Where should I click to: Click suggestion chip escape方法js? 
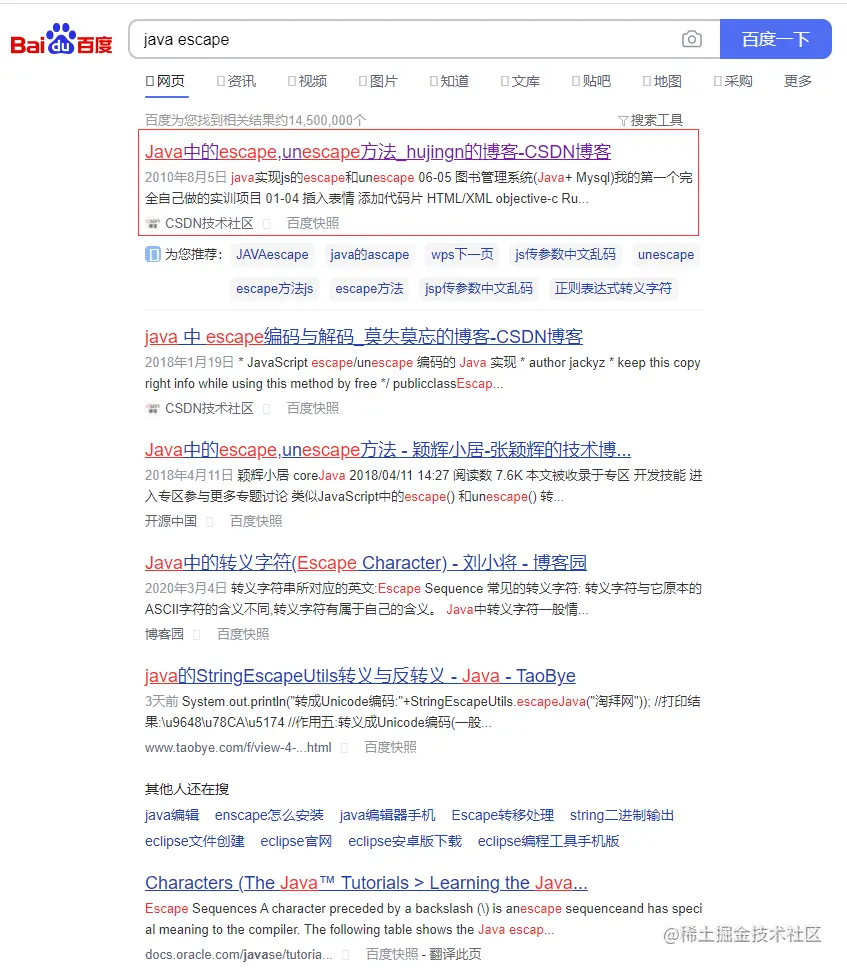coord(275,288)
